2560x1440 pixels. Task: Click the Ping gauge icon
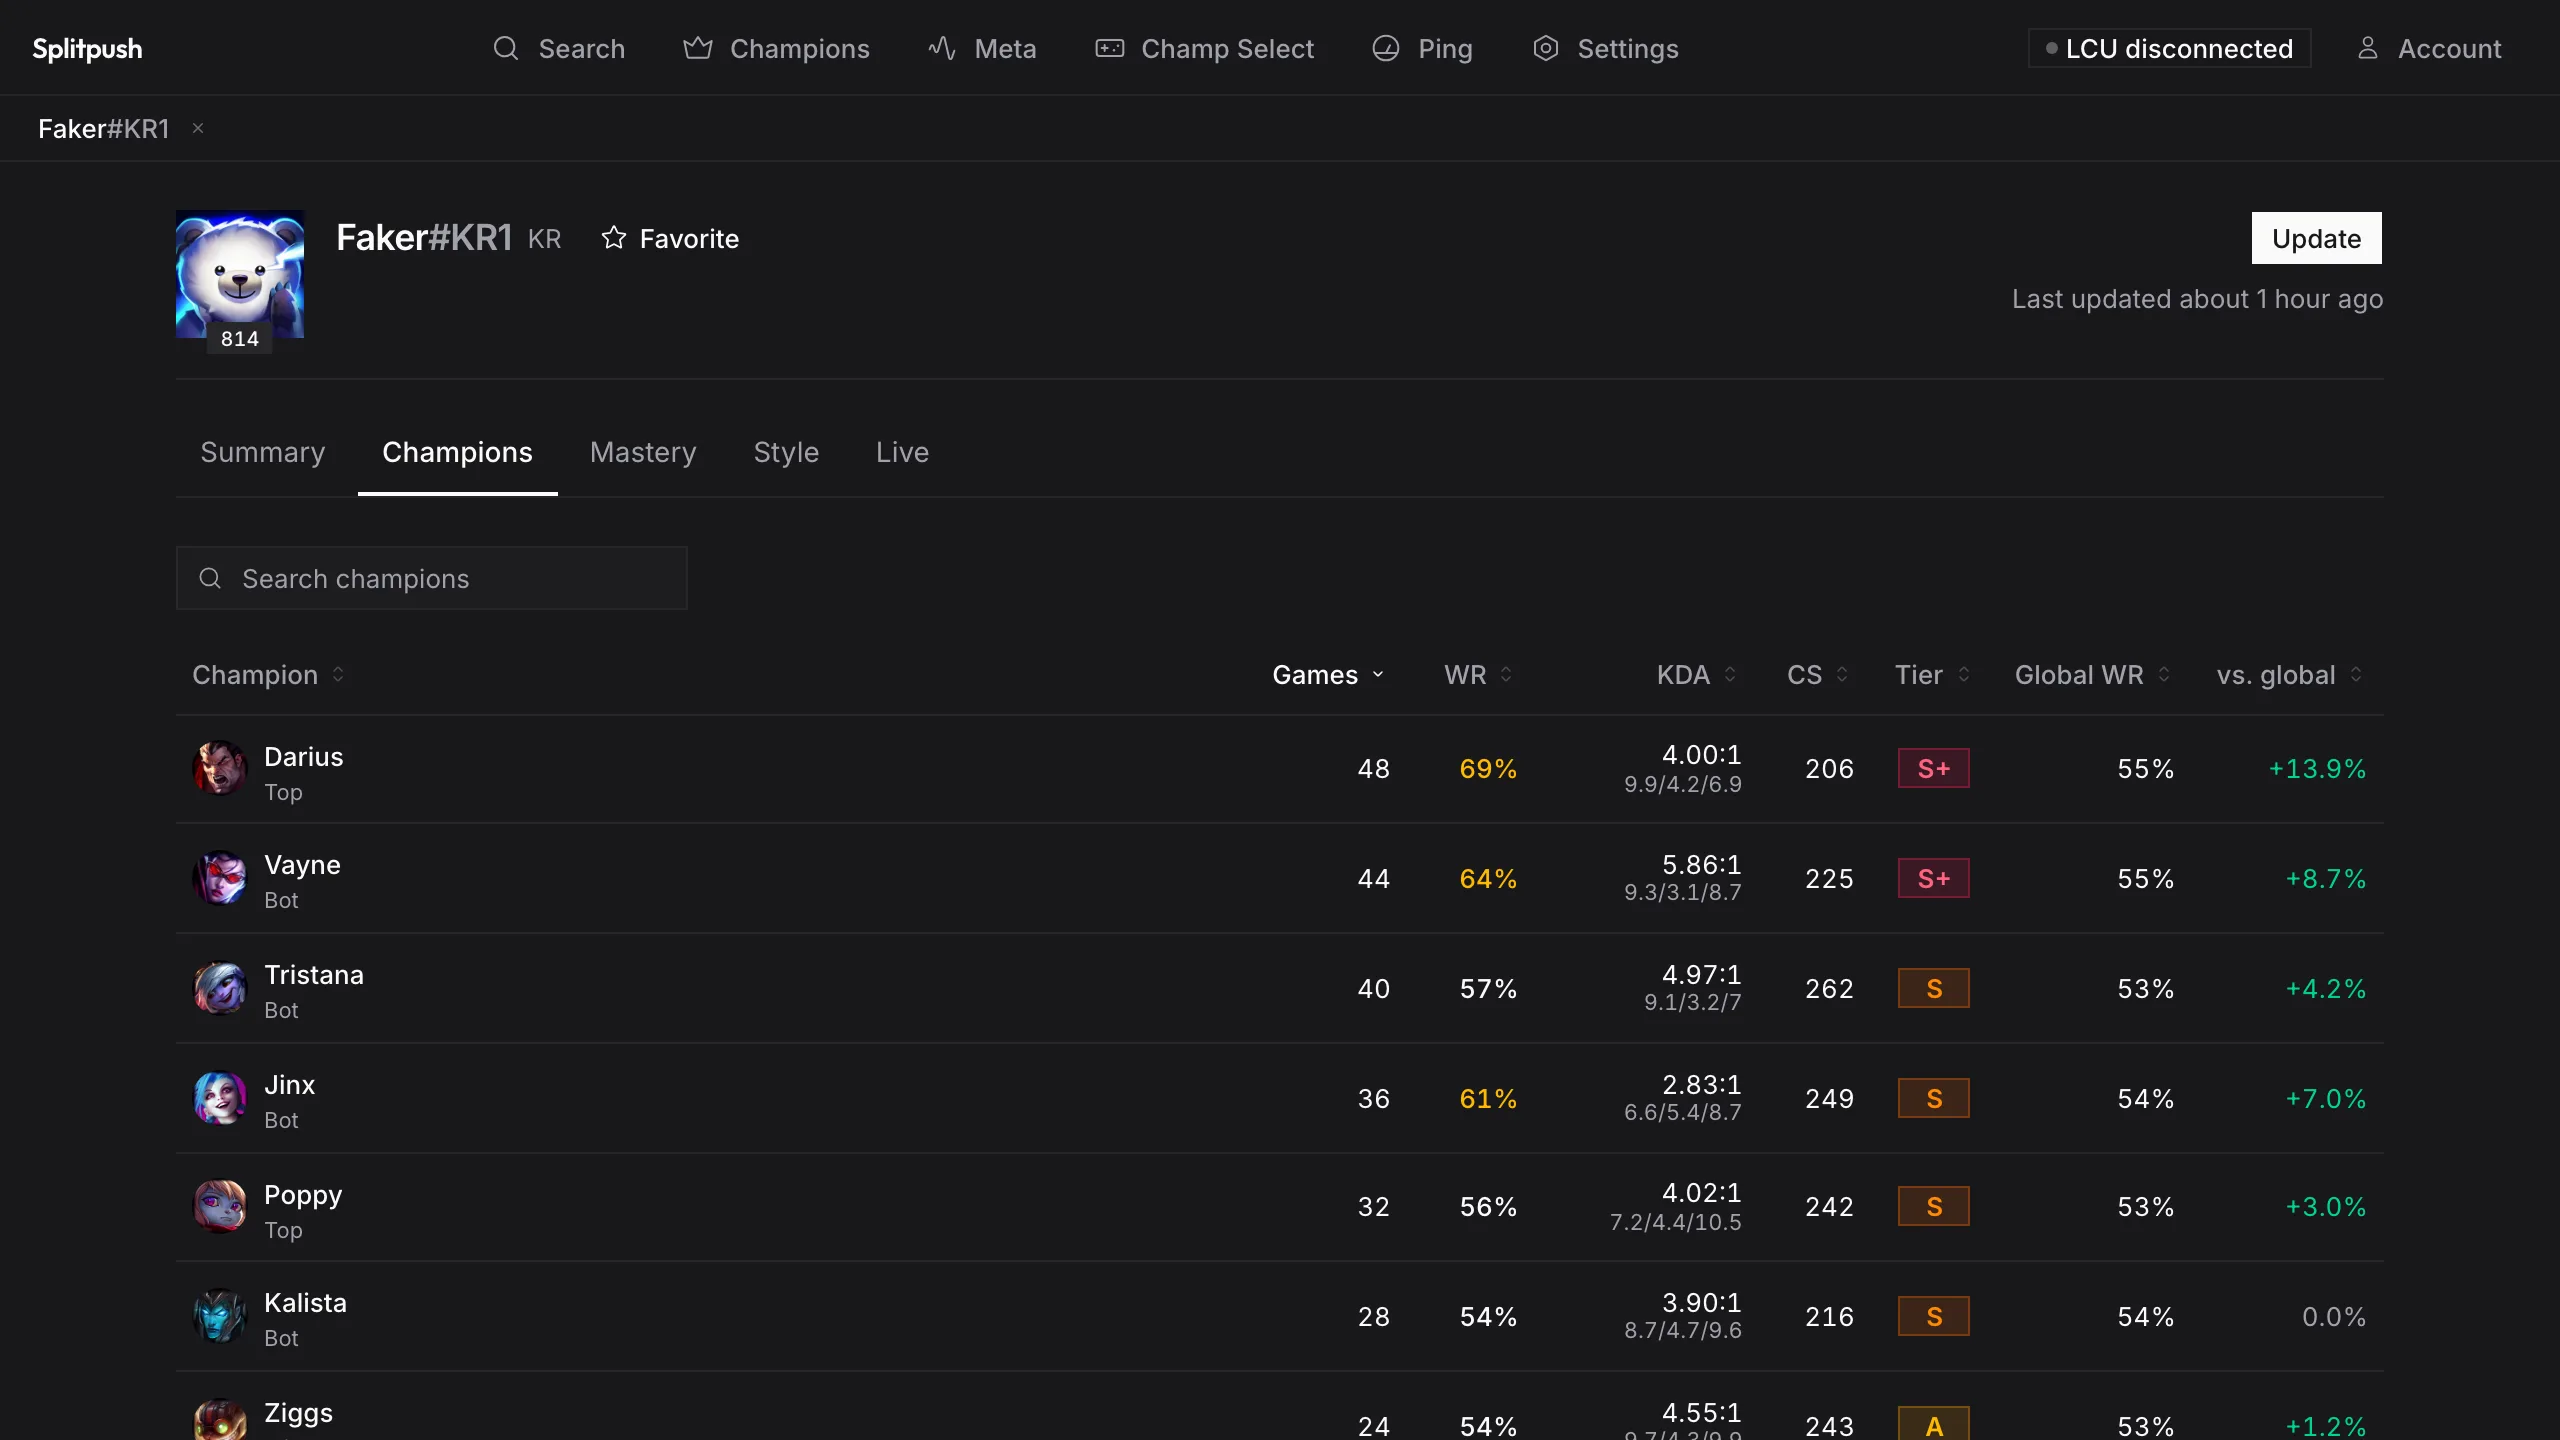tap(1386, 48)
